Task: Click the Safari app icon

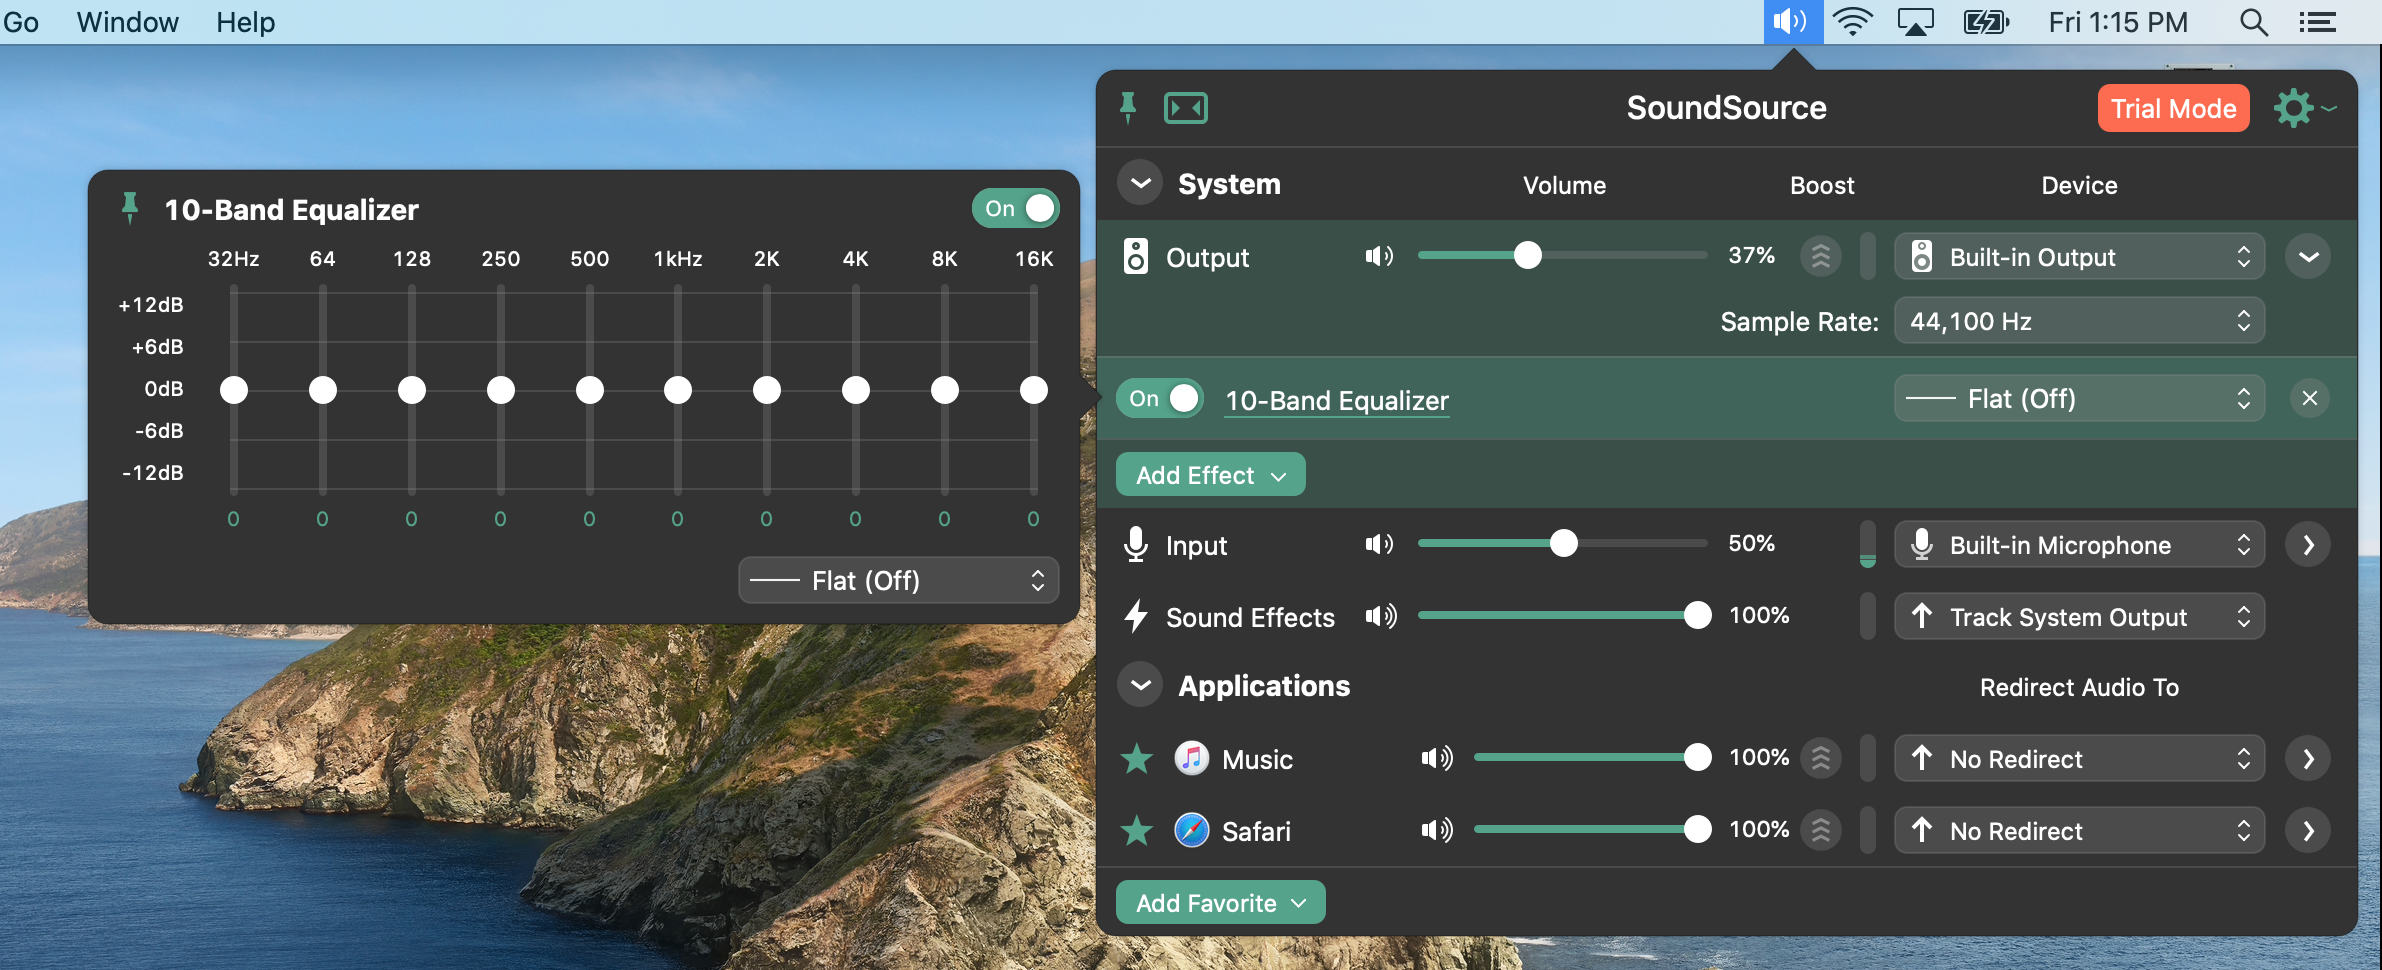Action: point(1191,830)
